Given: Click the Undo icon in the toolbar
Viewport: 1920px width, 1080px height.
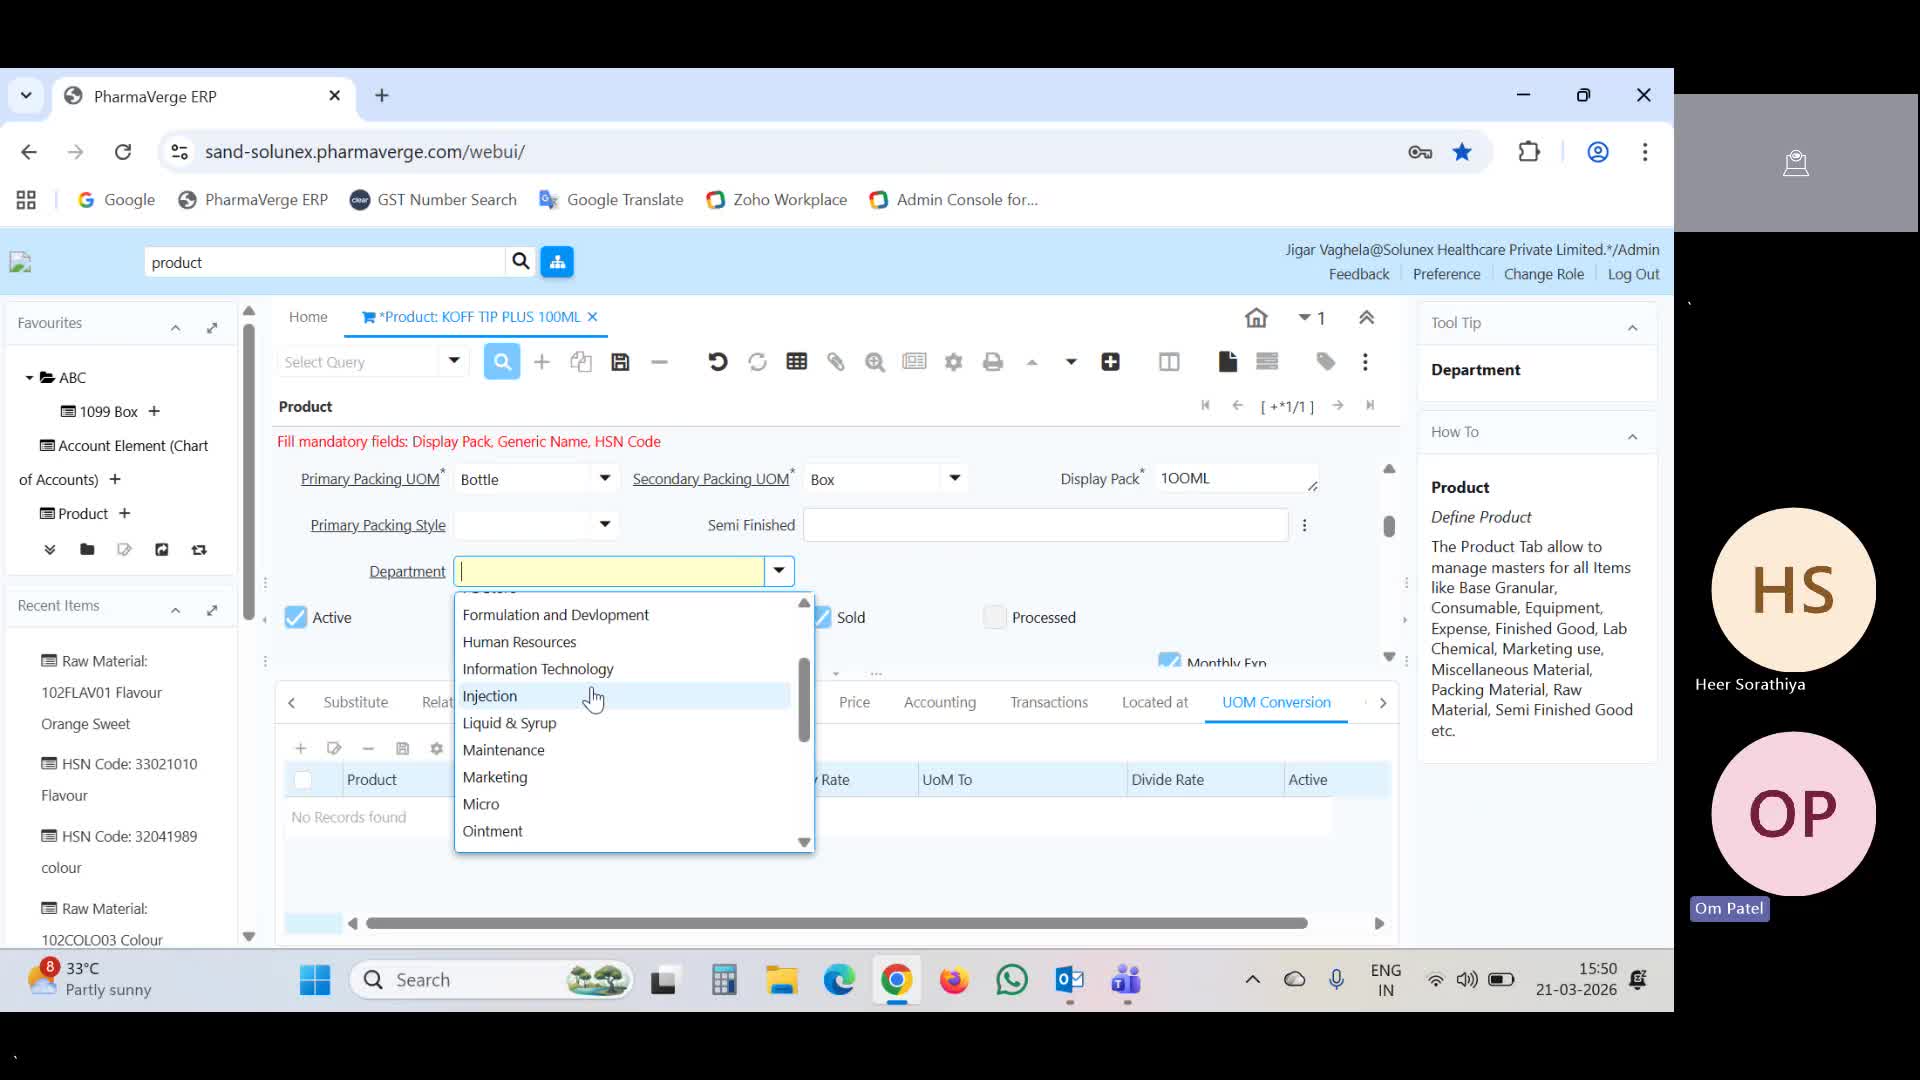Looking at the screenshot, I should coord(717,362).
